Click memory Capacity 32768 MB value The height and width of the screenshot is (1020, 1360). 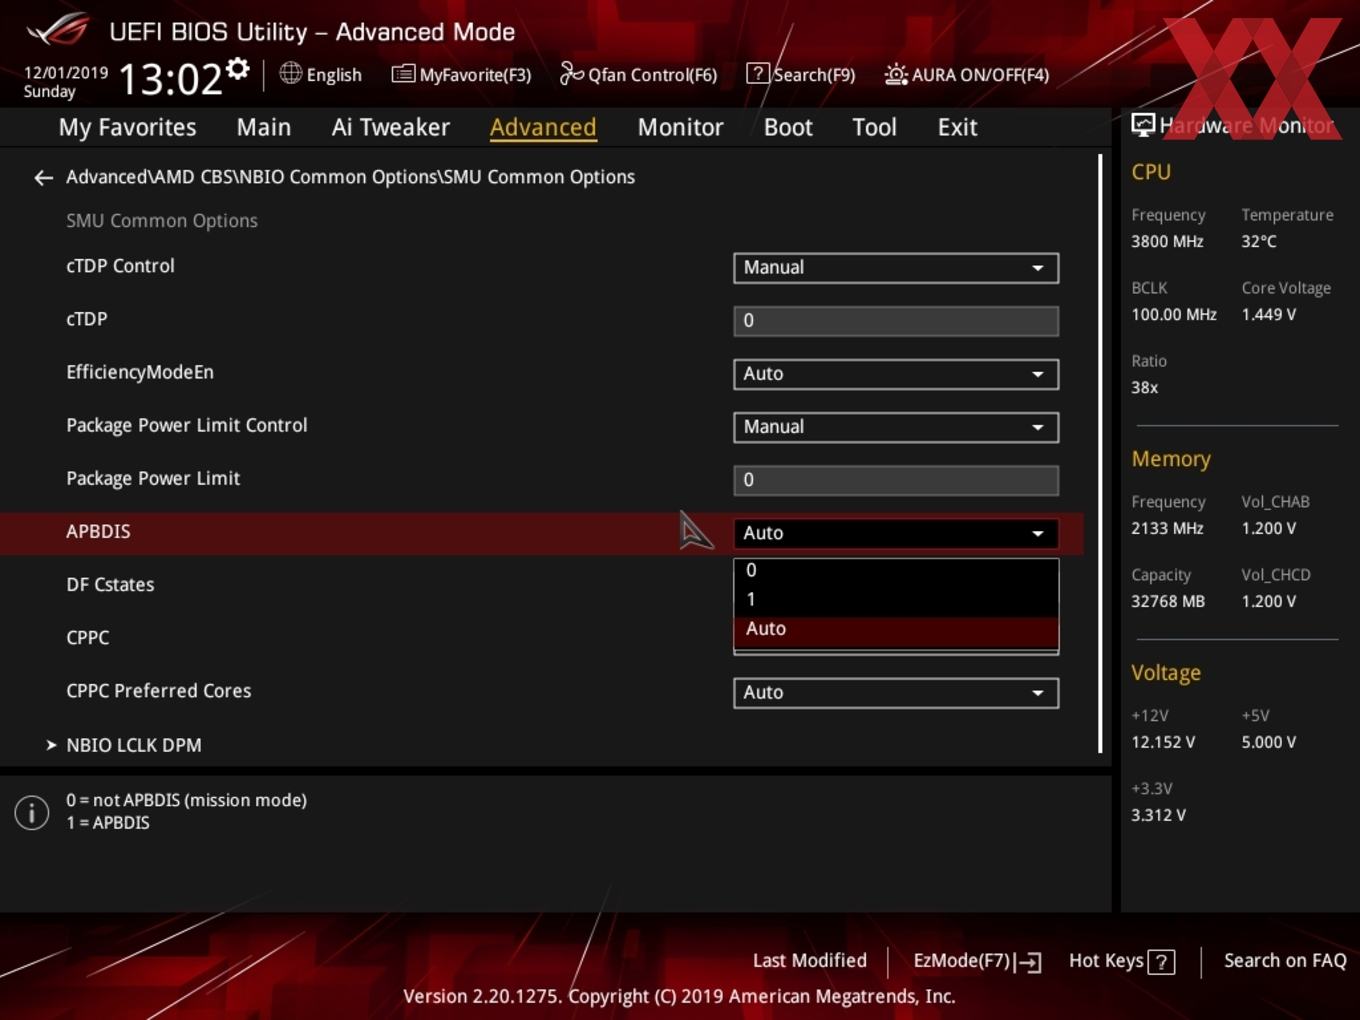coord(1168,601)
